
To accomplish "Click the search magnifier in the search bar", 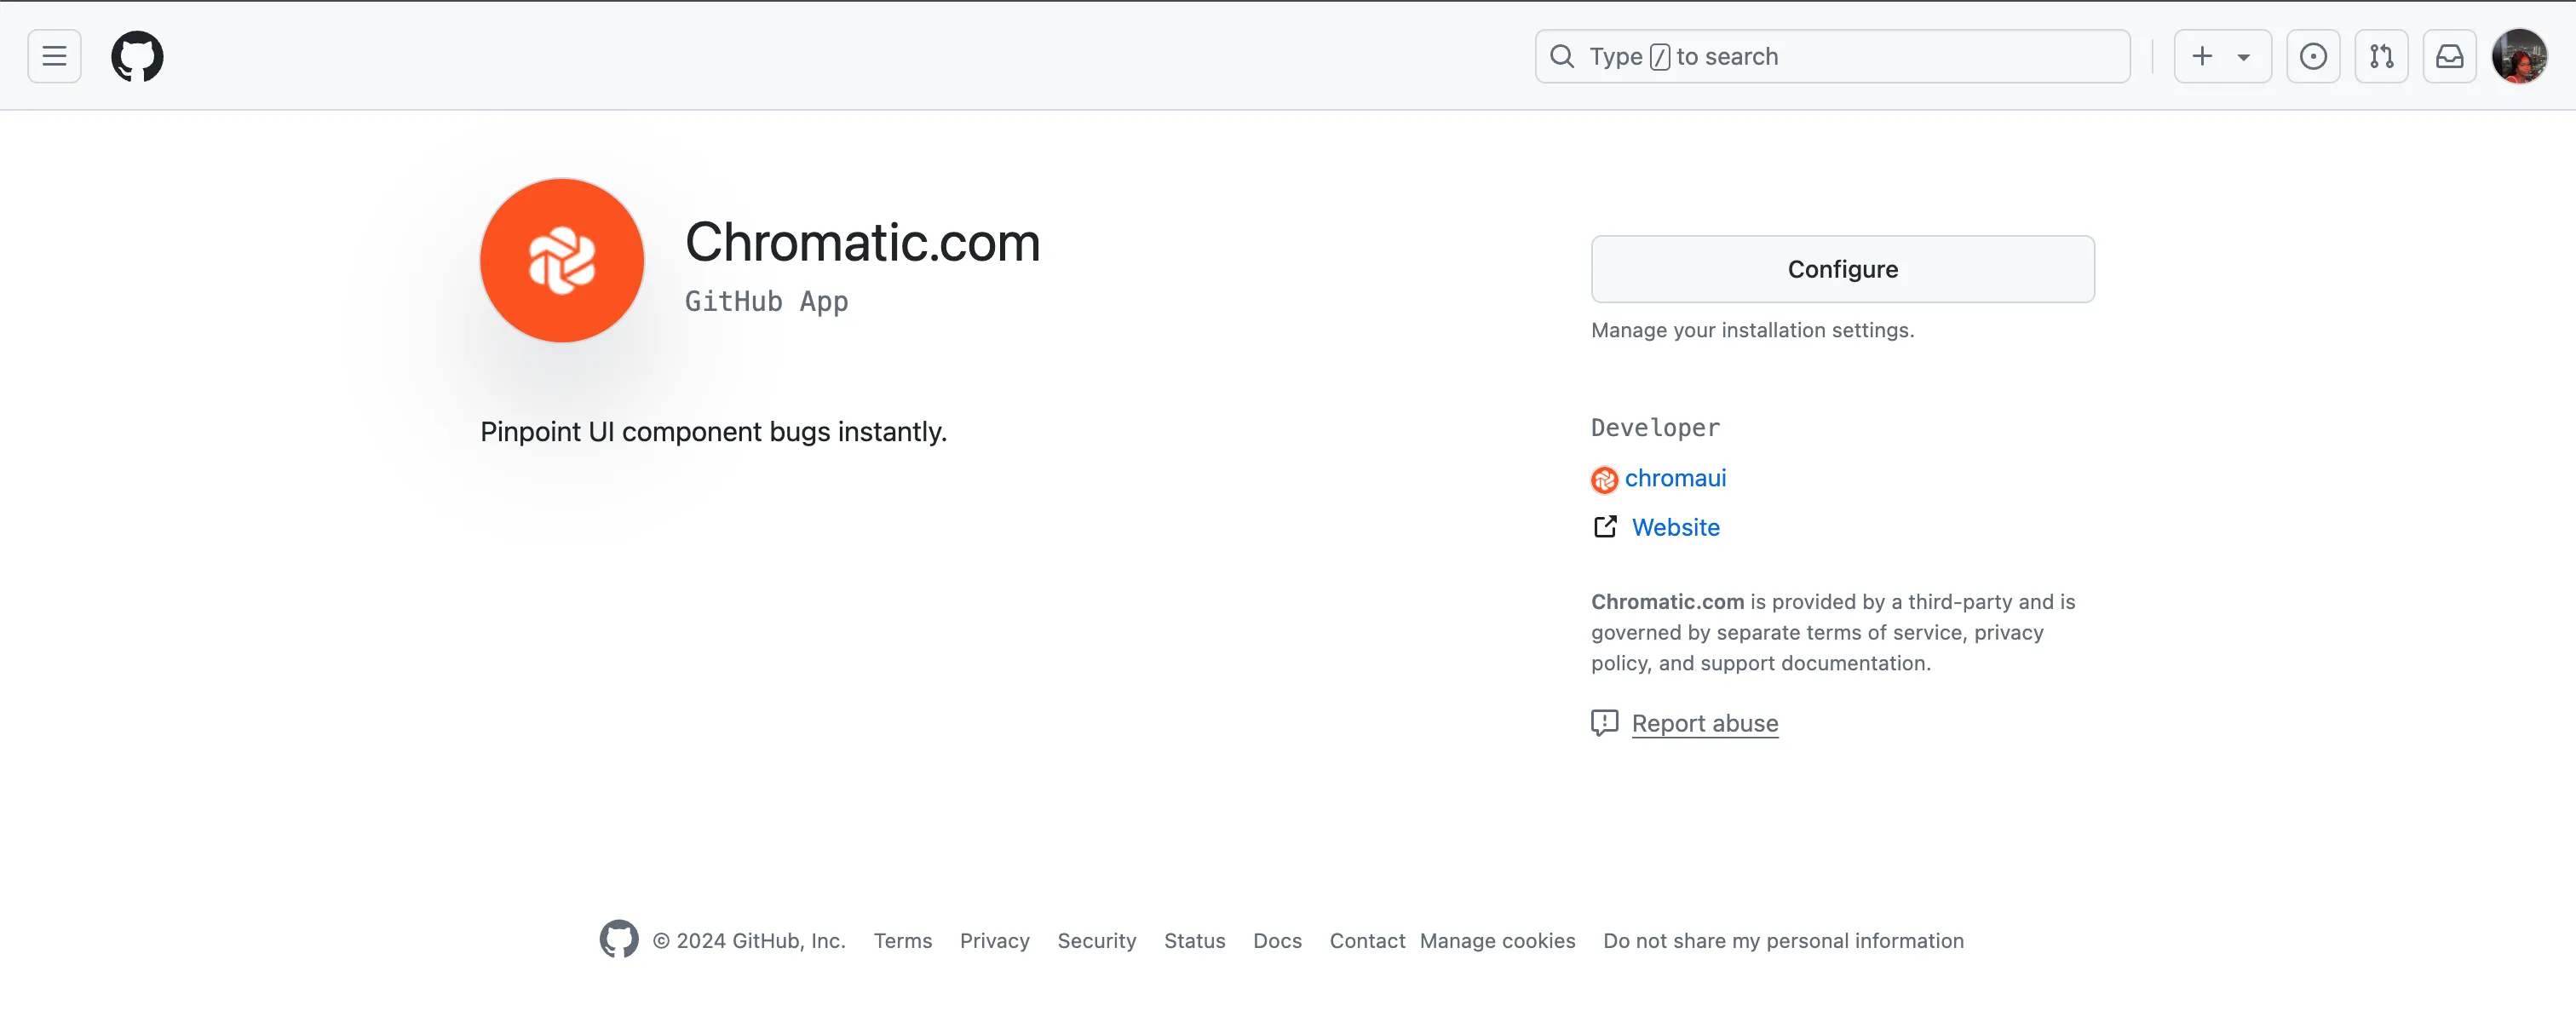I will coord(1561,56).
